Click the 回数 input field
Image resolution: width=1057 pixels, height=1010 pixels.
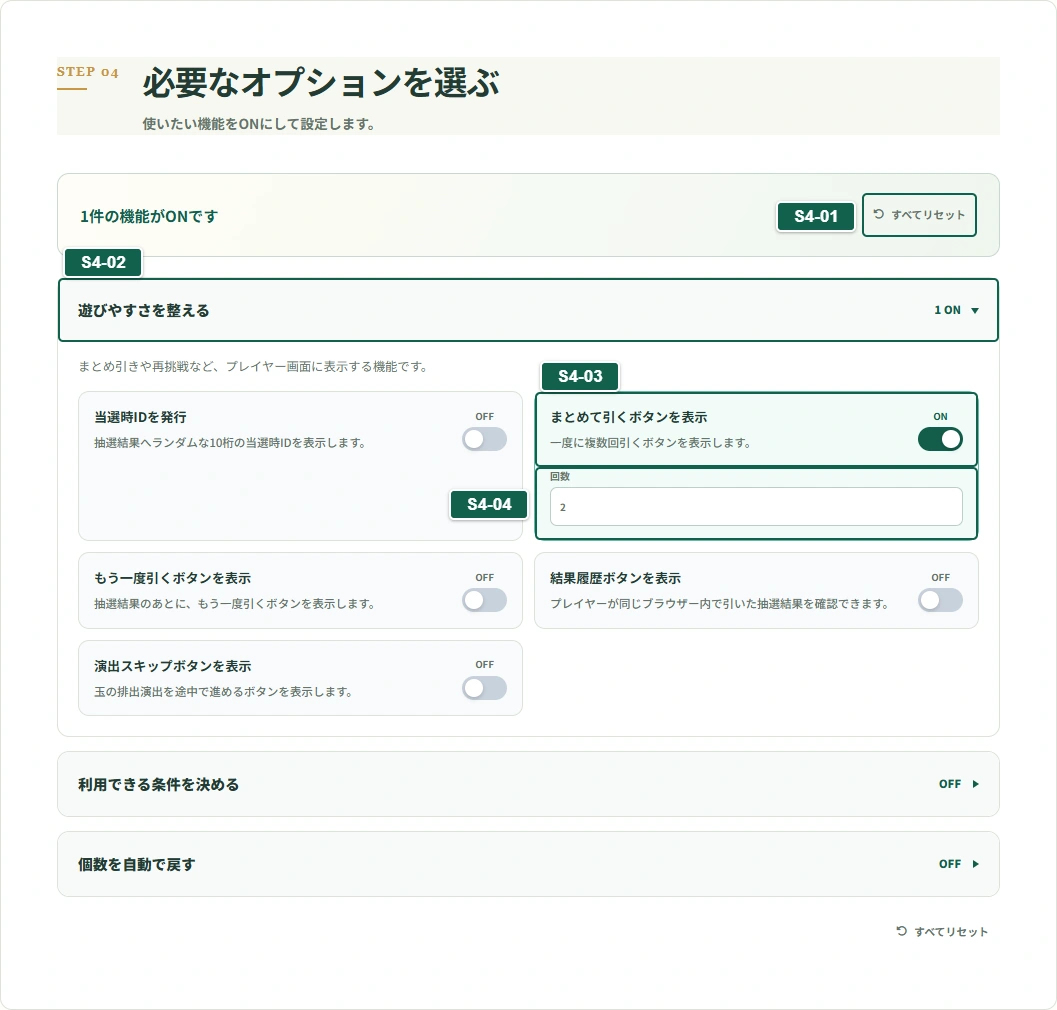[x=756, y=507]
